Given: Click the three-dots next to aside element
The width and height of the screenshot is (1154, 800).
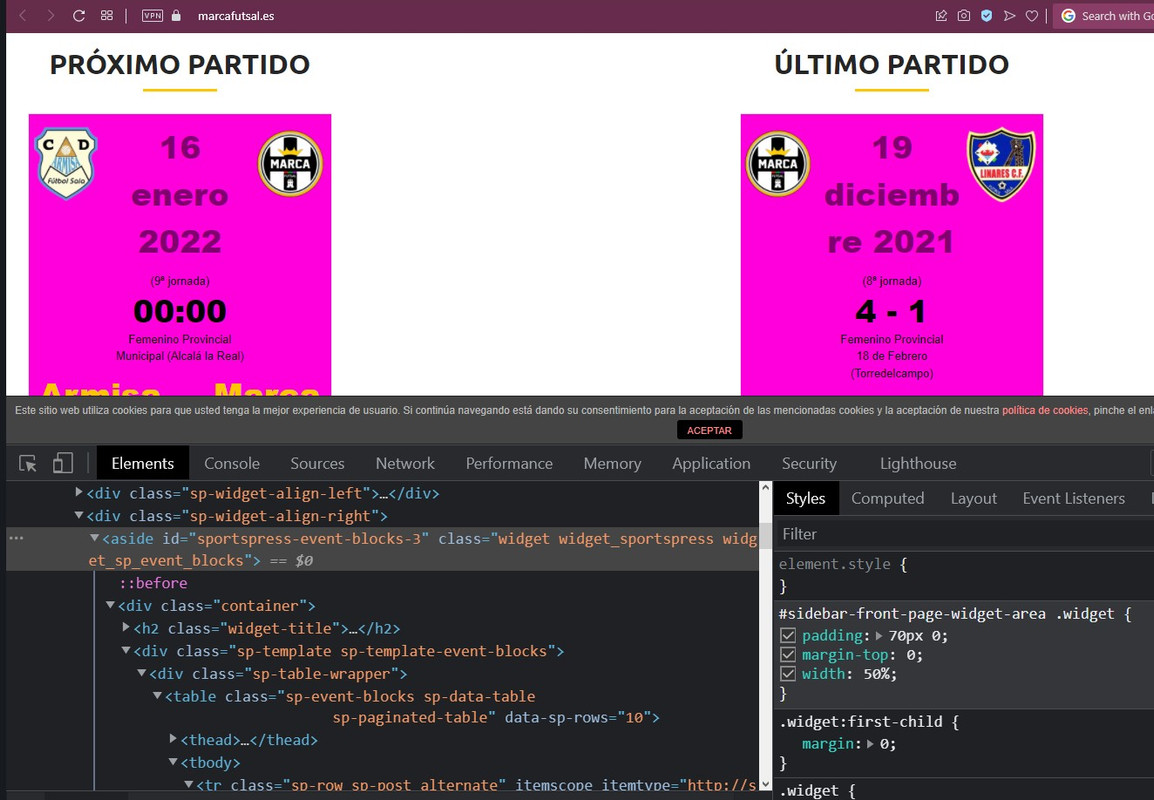Looking at the screenshot, I should point(16,538).
